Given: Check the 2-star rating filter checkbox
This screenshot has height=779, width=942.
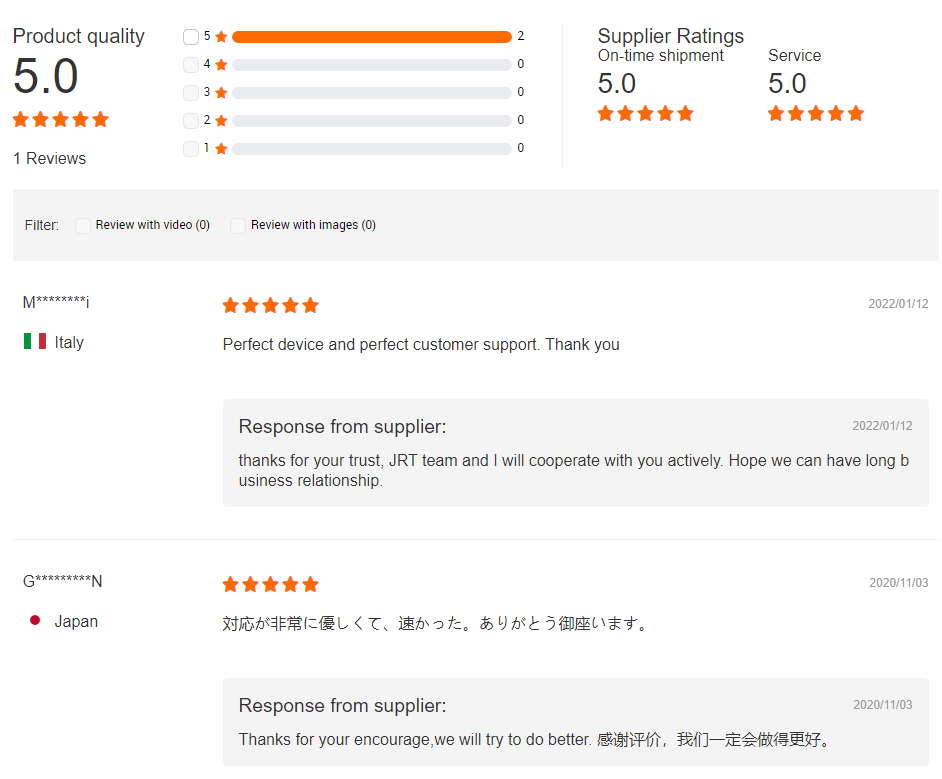Looking at the screenshot, I should (191, 120).
